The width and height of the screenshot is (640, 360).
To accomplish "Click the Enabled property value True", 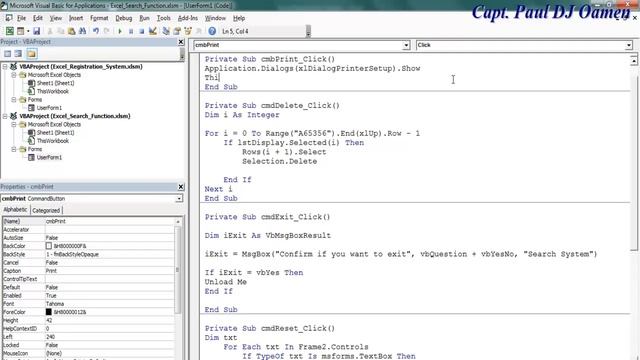I will pyautogui.click(x=109, y=296).
